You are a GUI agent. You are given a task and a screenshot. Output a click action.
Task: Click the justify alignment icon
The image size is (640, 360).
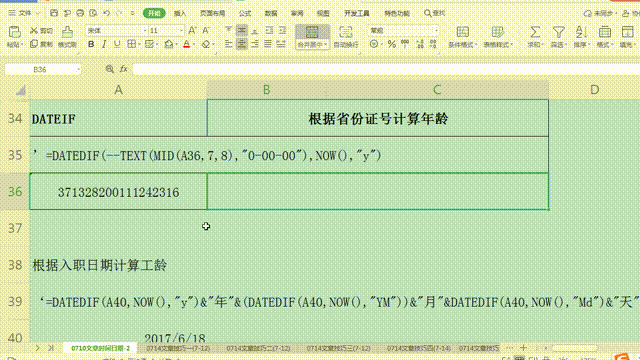point(268,44)
